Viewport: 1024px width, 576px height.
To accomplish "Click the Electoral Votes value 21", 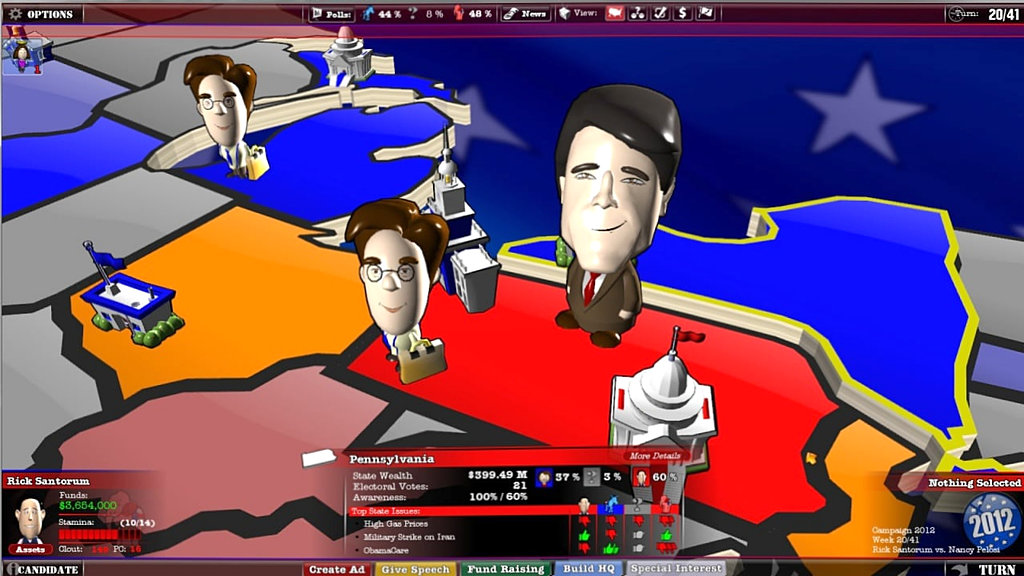I will click(x=519, y=486).
